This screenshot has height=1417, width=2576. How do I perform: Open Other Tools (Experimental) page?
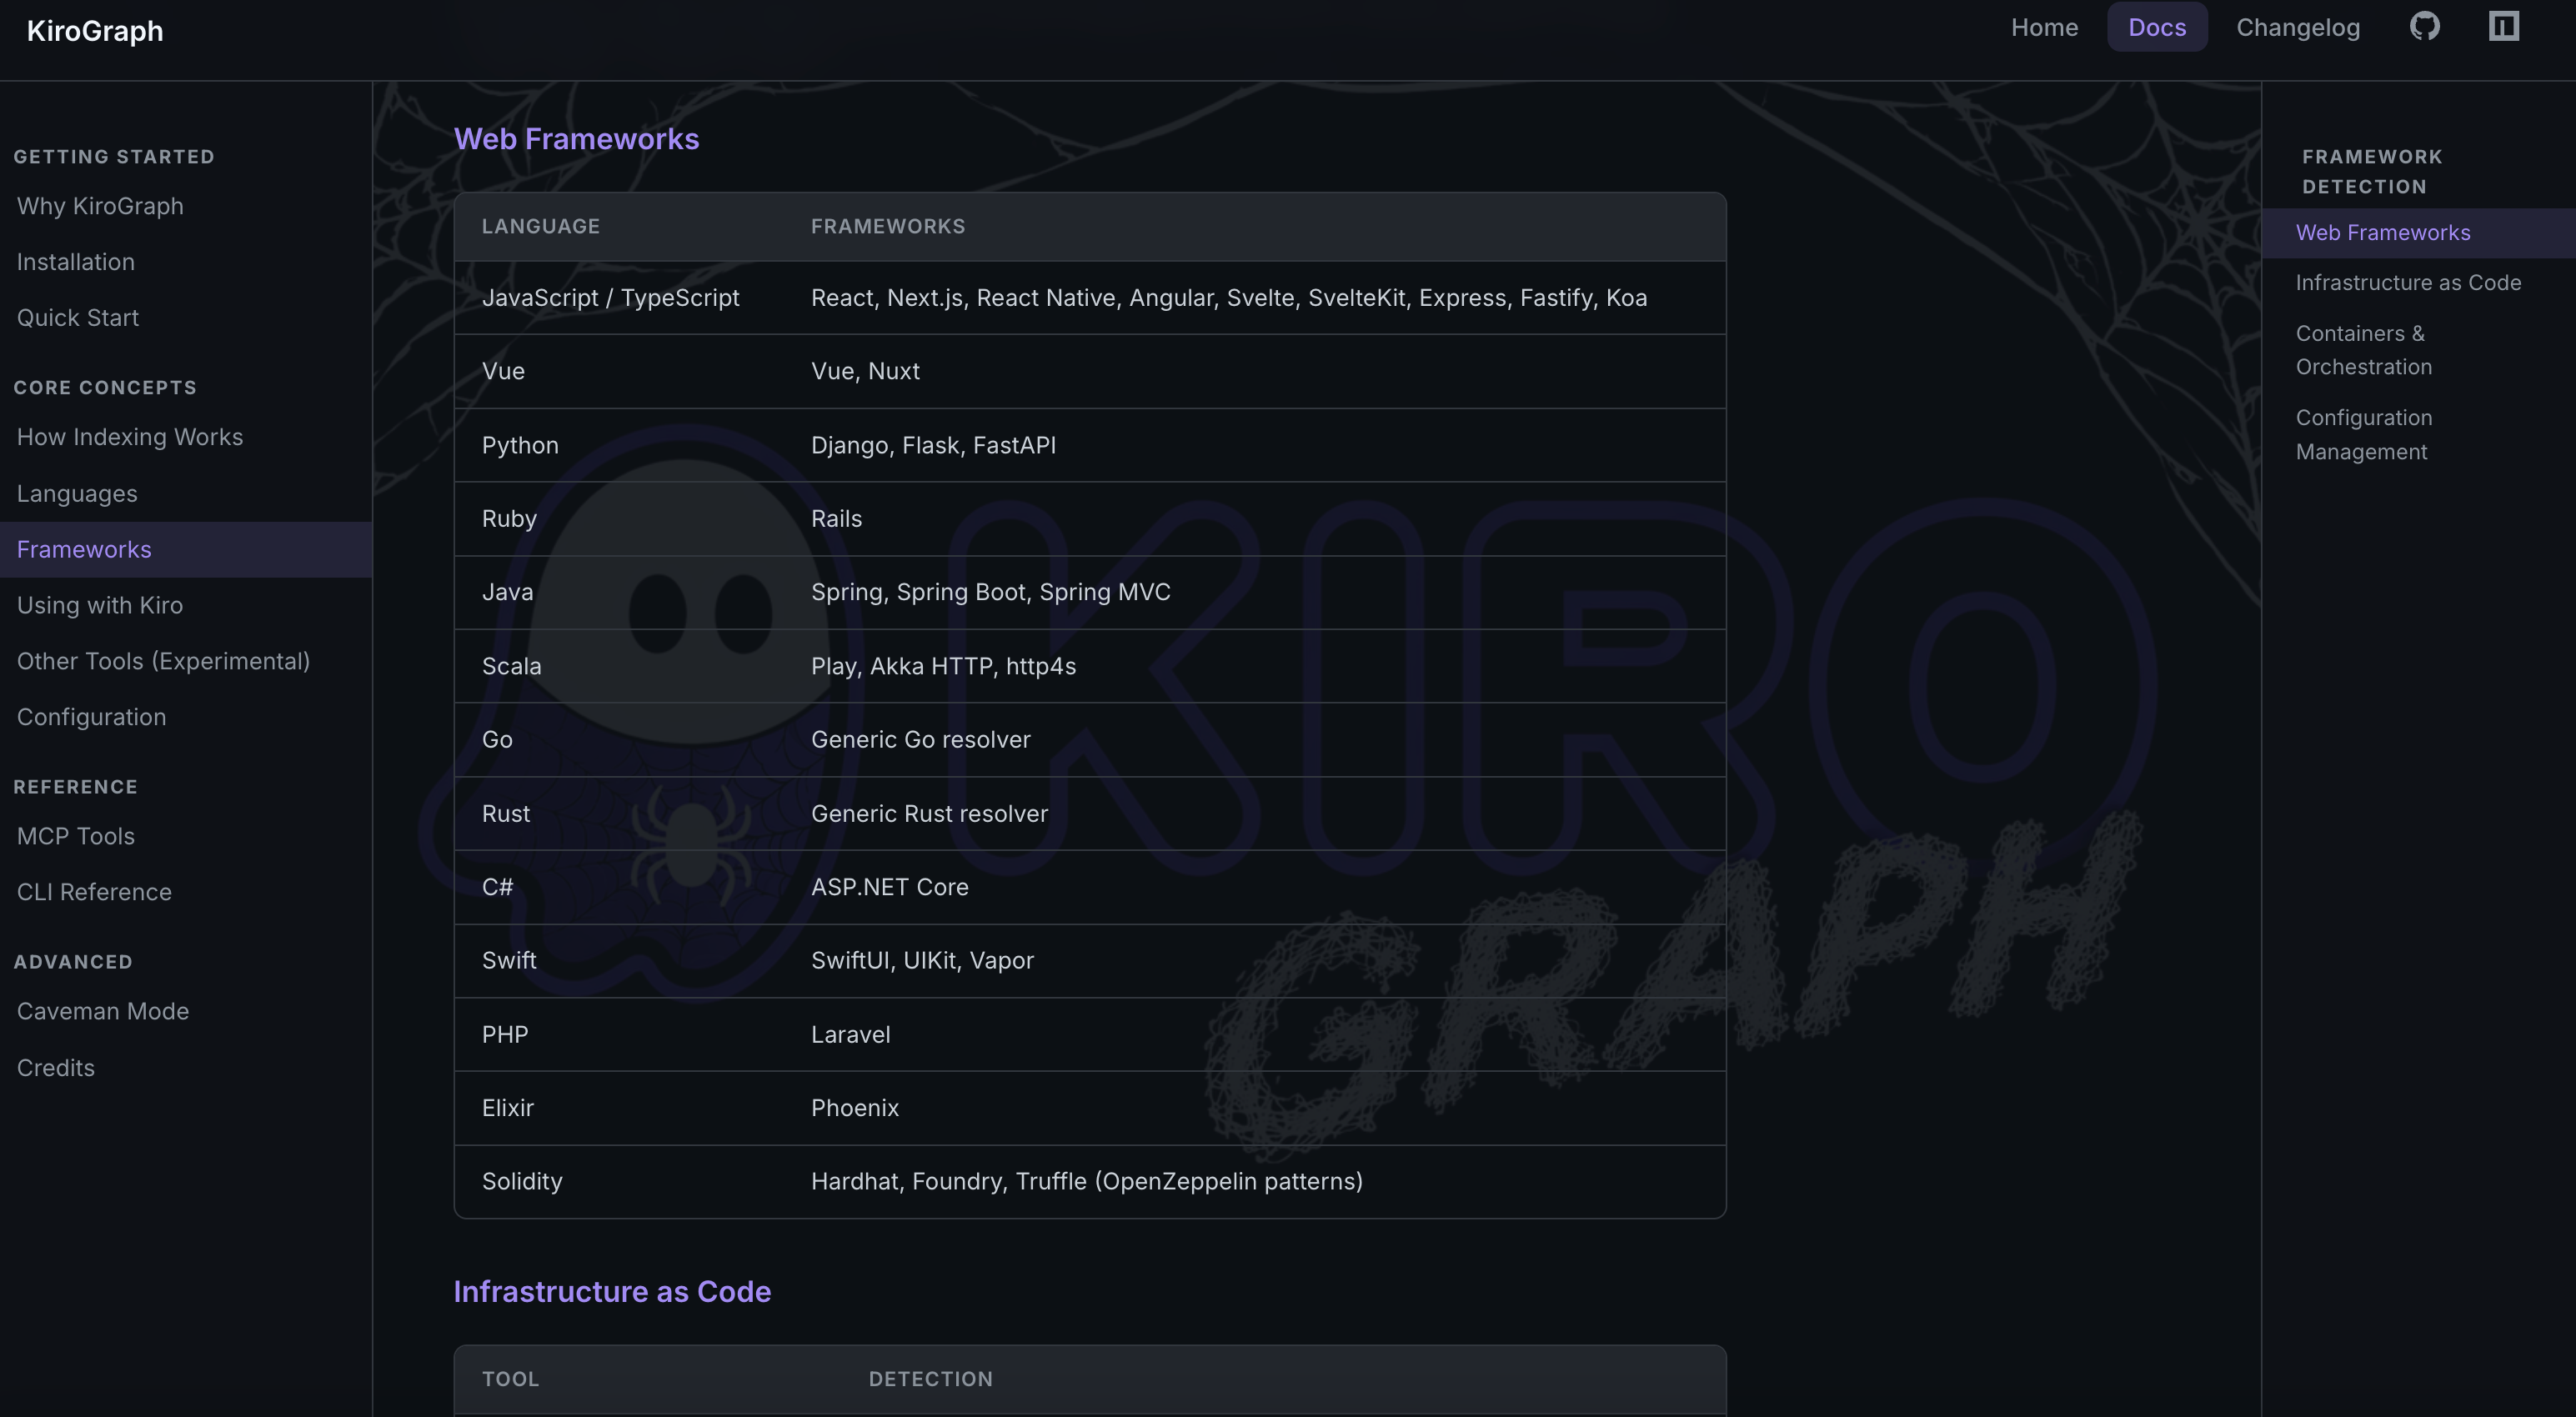(163, 661)
